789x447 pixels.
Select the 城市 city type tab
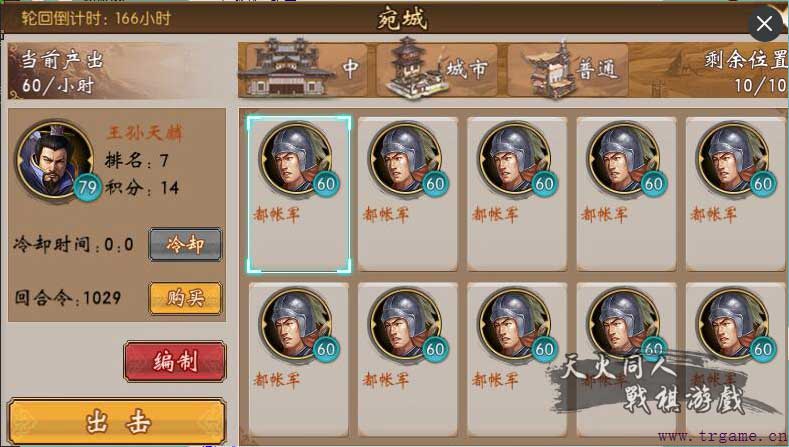437,69
